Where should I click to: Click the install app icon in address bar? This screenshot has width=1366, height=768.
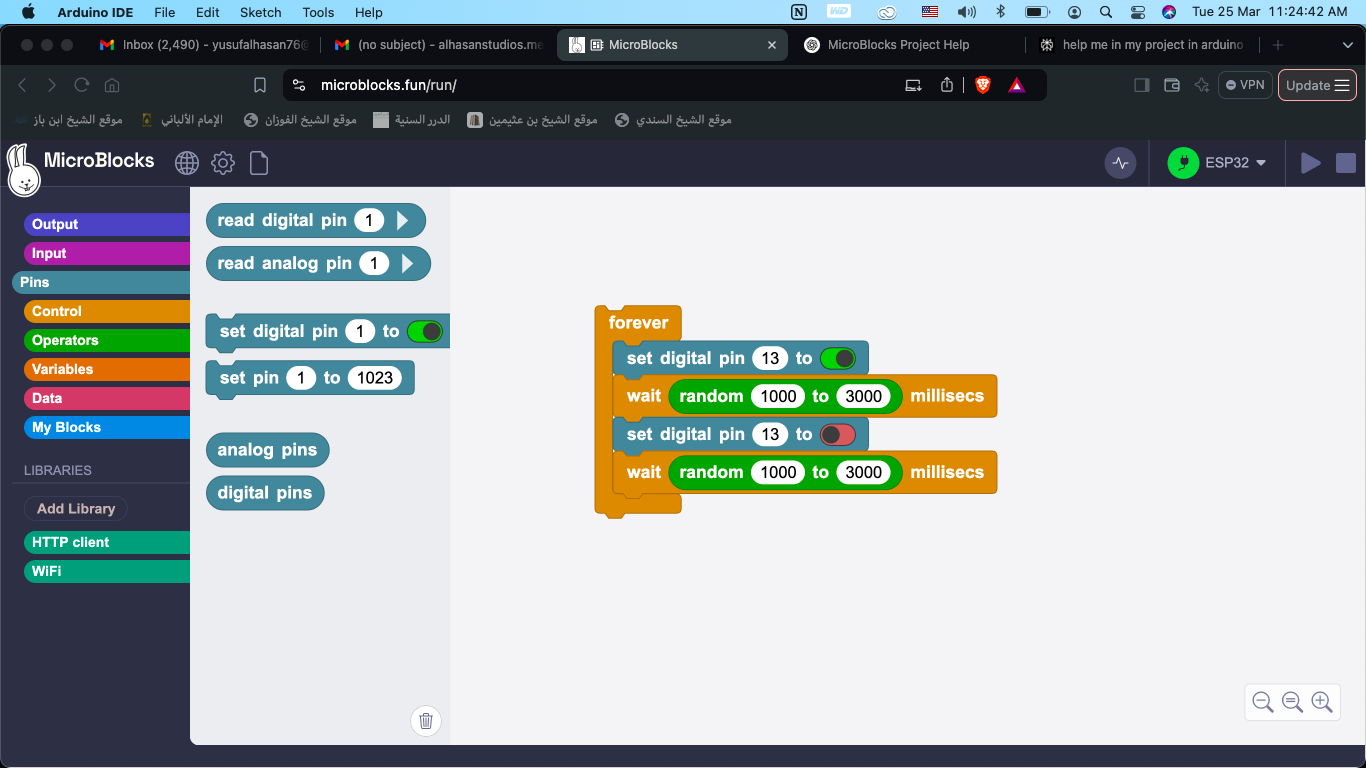pyautogui.click(x=913, y=85)
